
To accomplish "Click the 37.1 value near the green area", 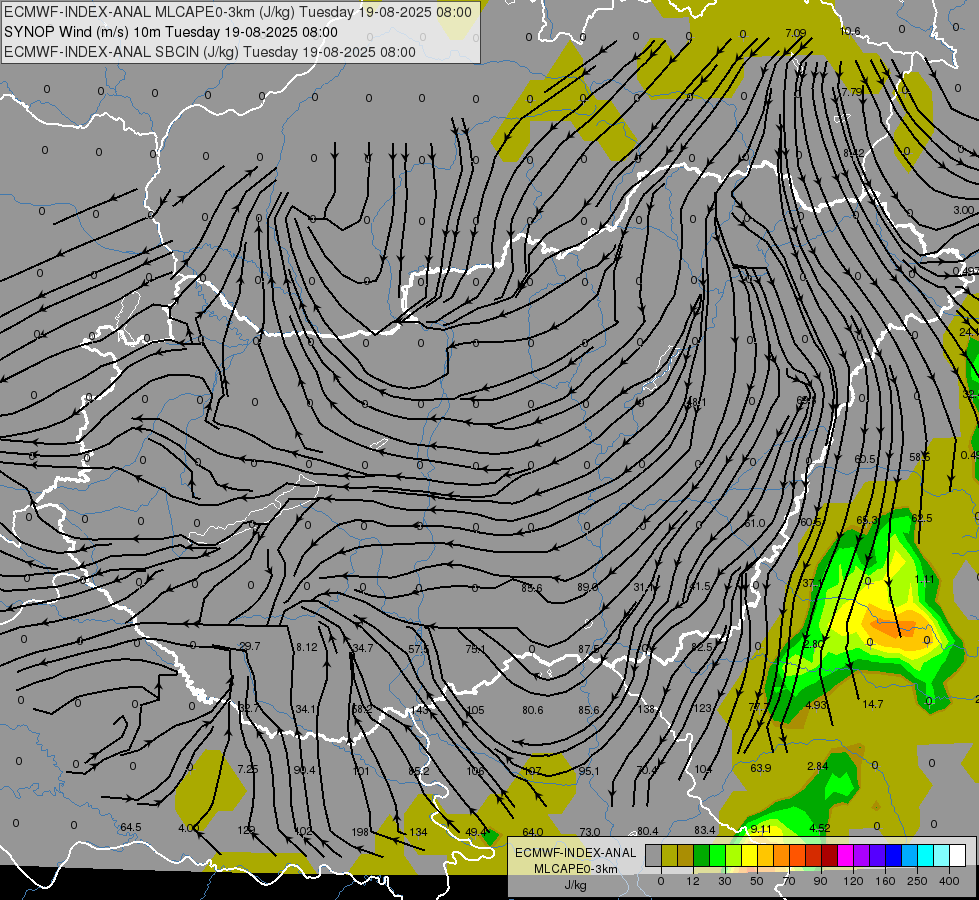I will pyautogui.click(x=812, y=583).
